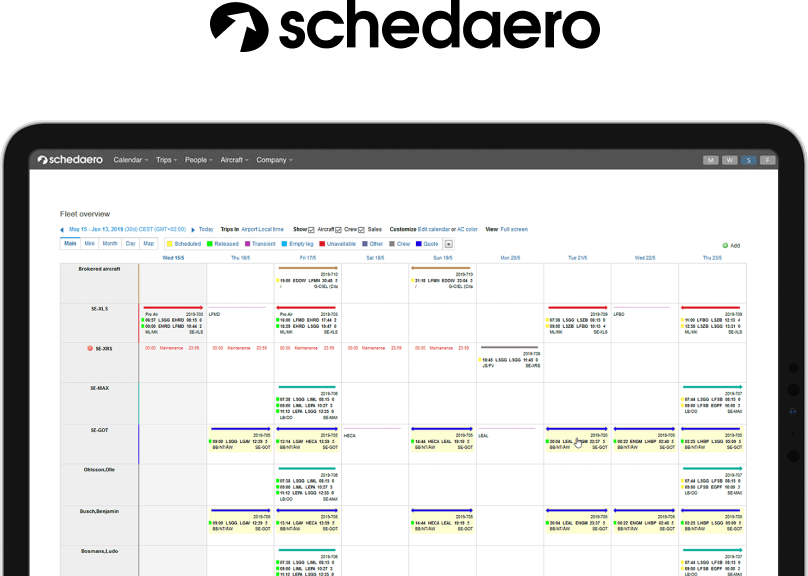Viewport: 808px width, 576px height.
Task: Click the Today link
Action: [x=206, y=229]
